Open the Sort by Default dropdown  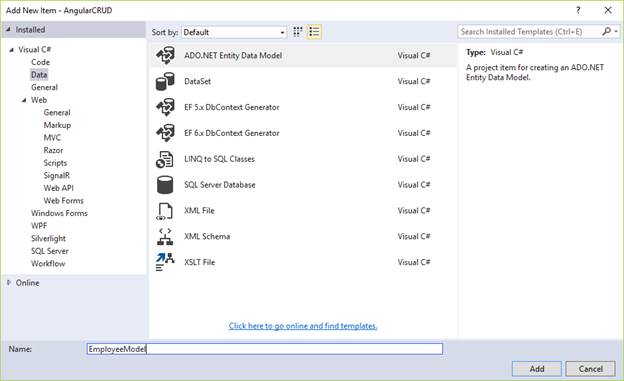pos(234,32)
